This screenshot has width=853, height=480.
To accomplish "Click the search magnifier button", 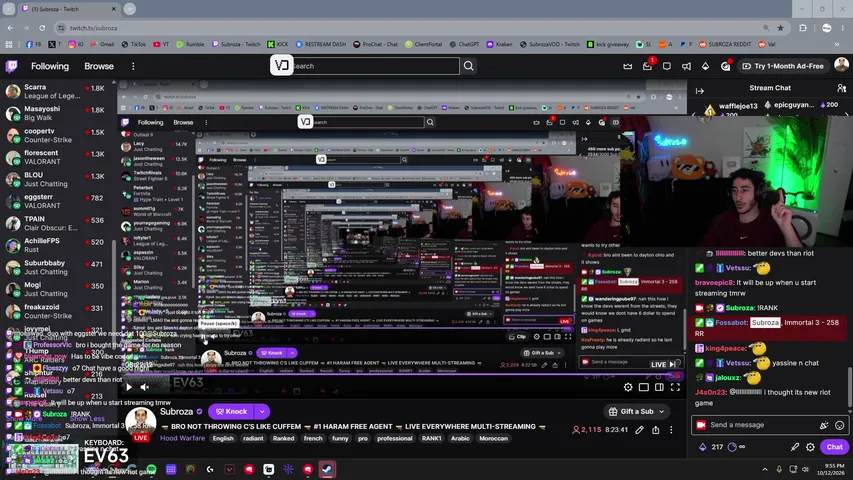I will [x=468, y=66].
